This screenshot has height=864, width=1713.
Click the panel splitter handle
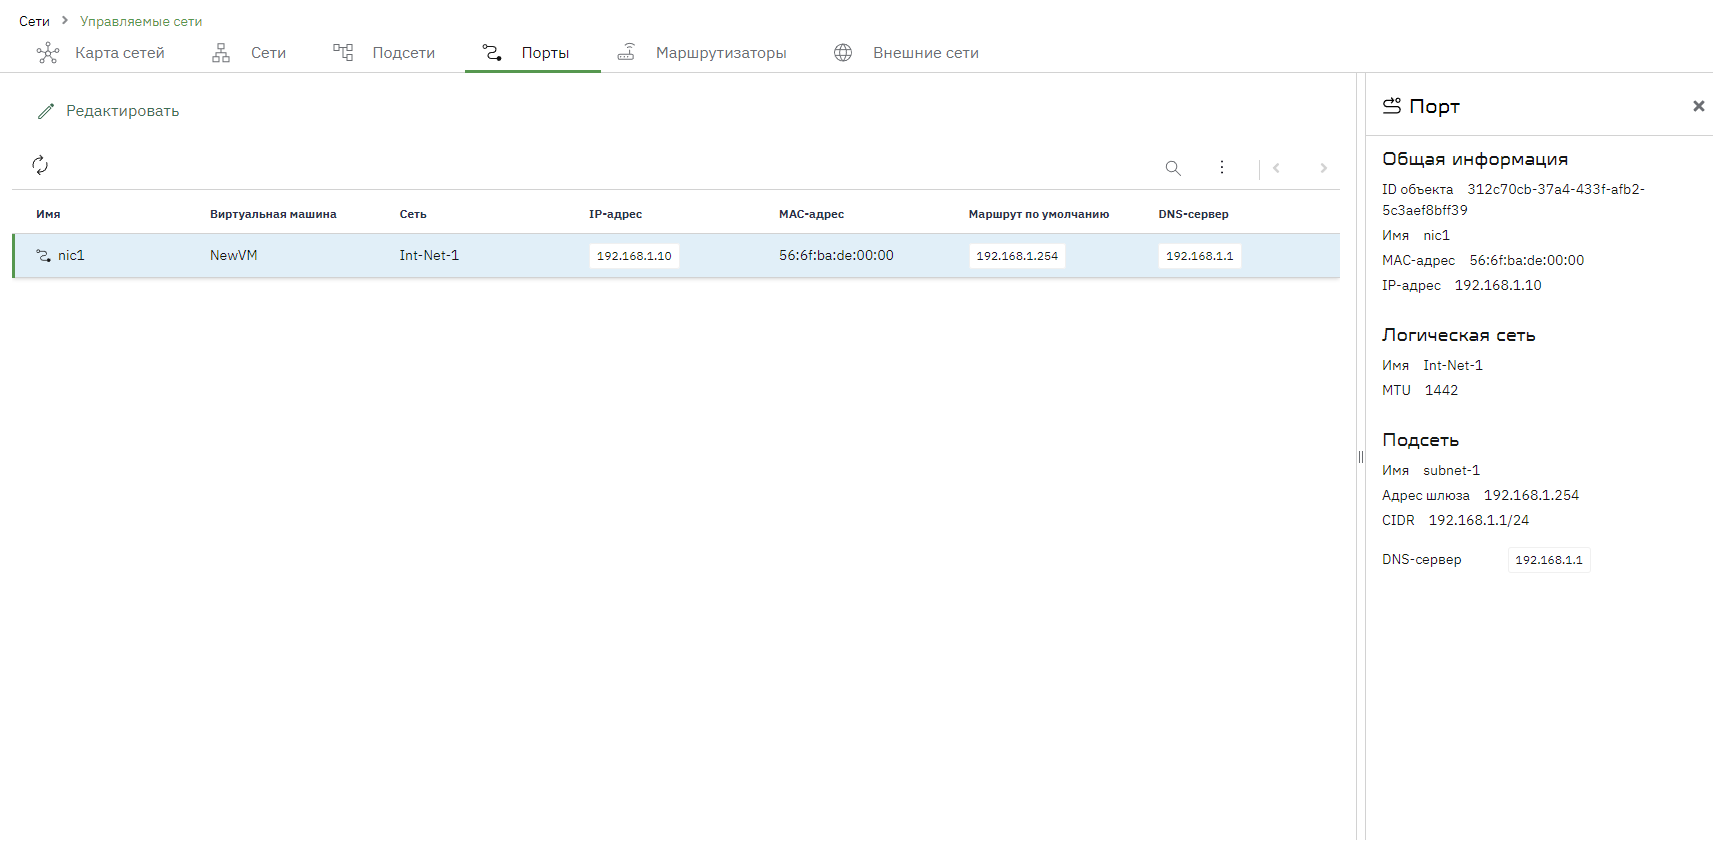click(x=1361, y=457)
